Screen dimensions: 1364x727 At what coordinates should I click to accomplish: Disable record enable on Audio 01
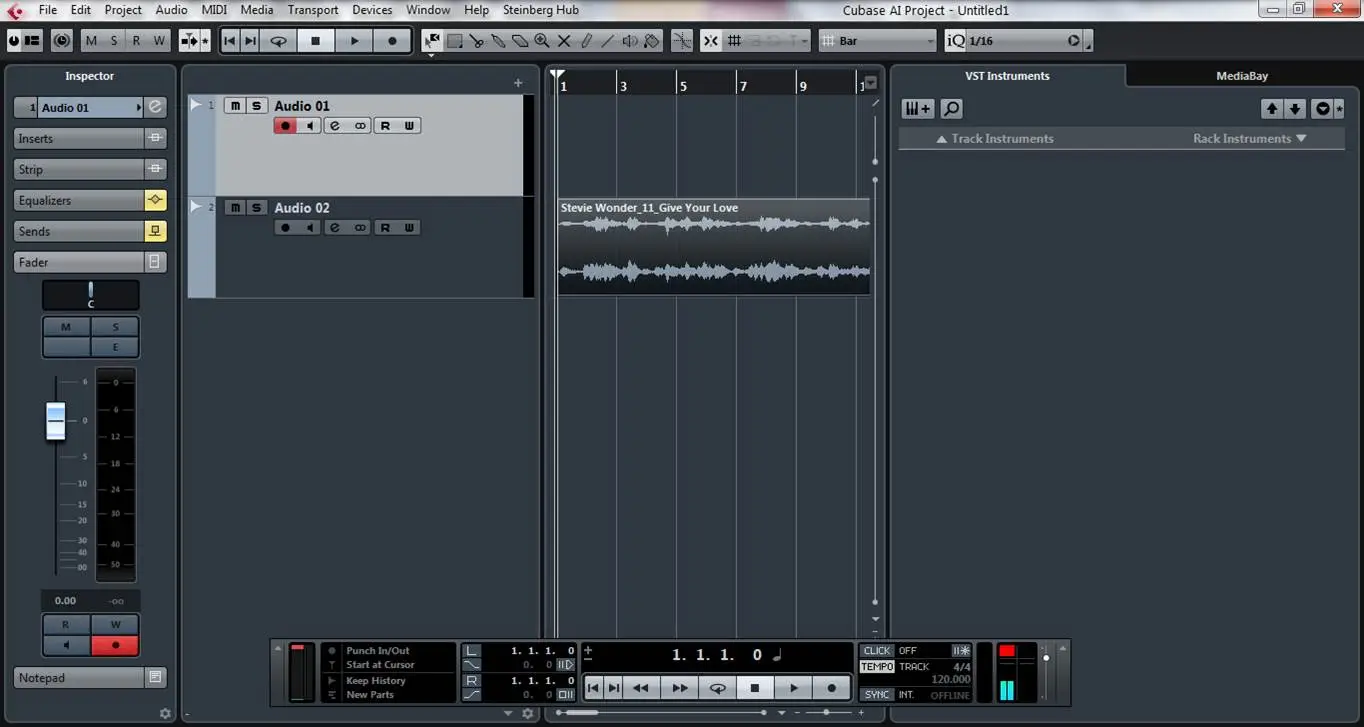point(285,126)
